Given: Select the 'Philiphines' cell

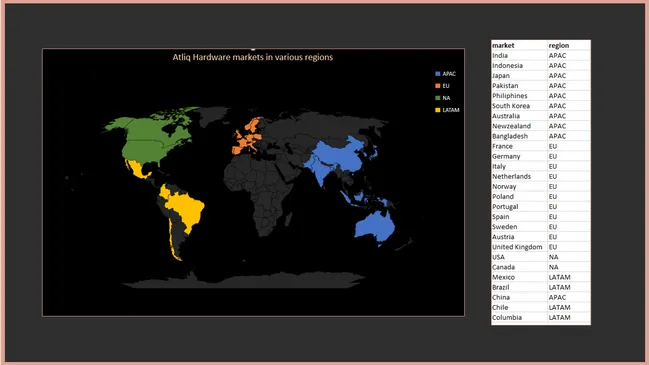Looking at the screenshot, I should tap(519, 96).
